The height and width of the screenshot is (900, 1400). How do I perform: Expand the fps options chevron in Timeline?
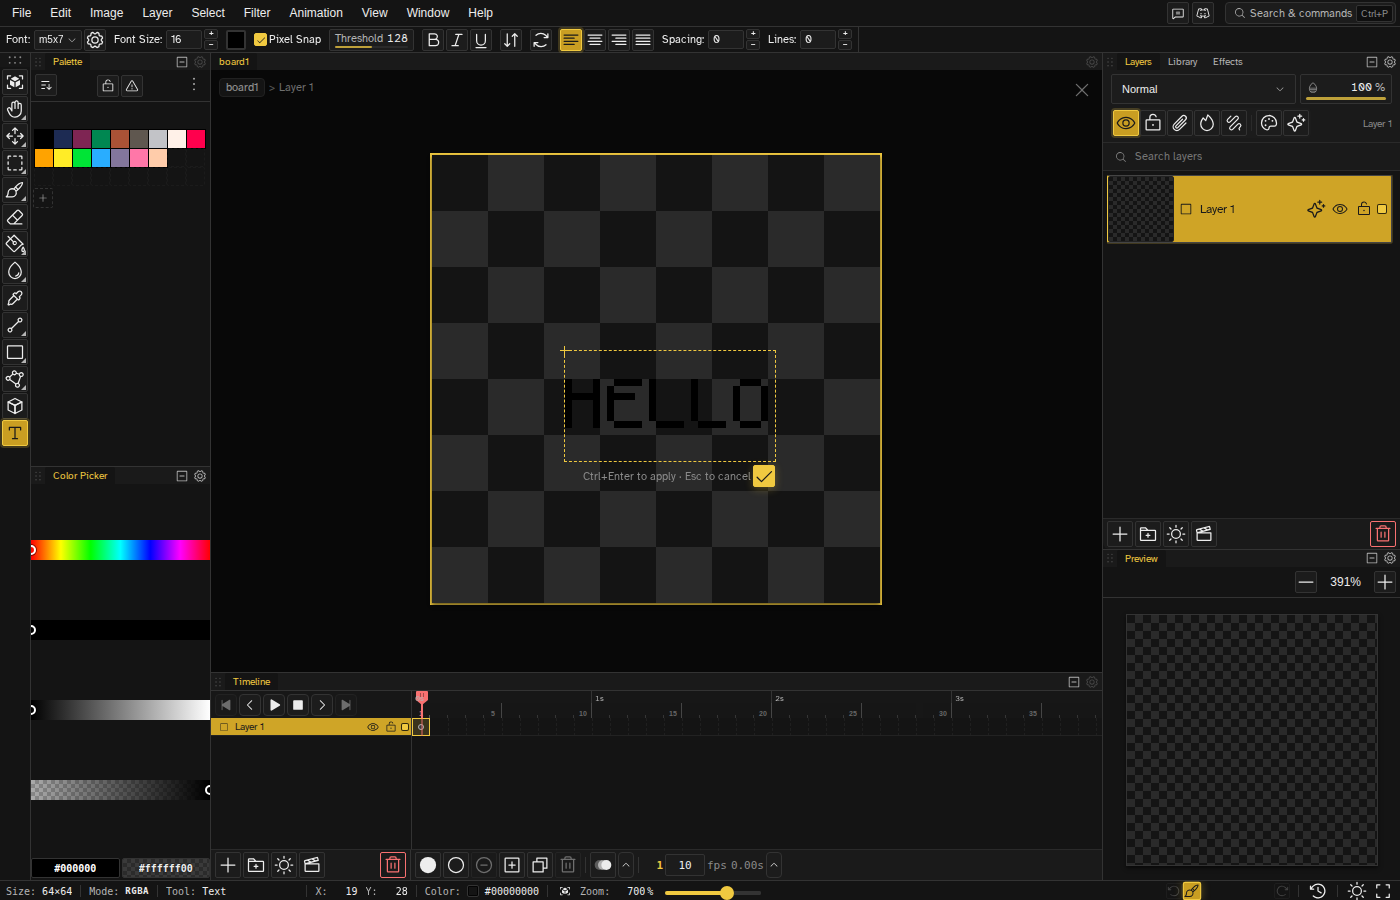[x=774, y=865]
